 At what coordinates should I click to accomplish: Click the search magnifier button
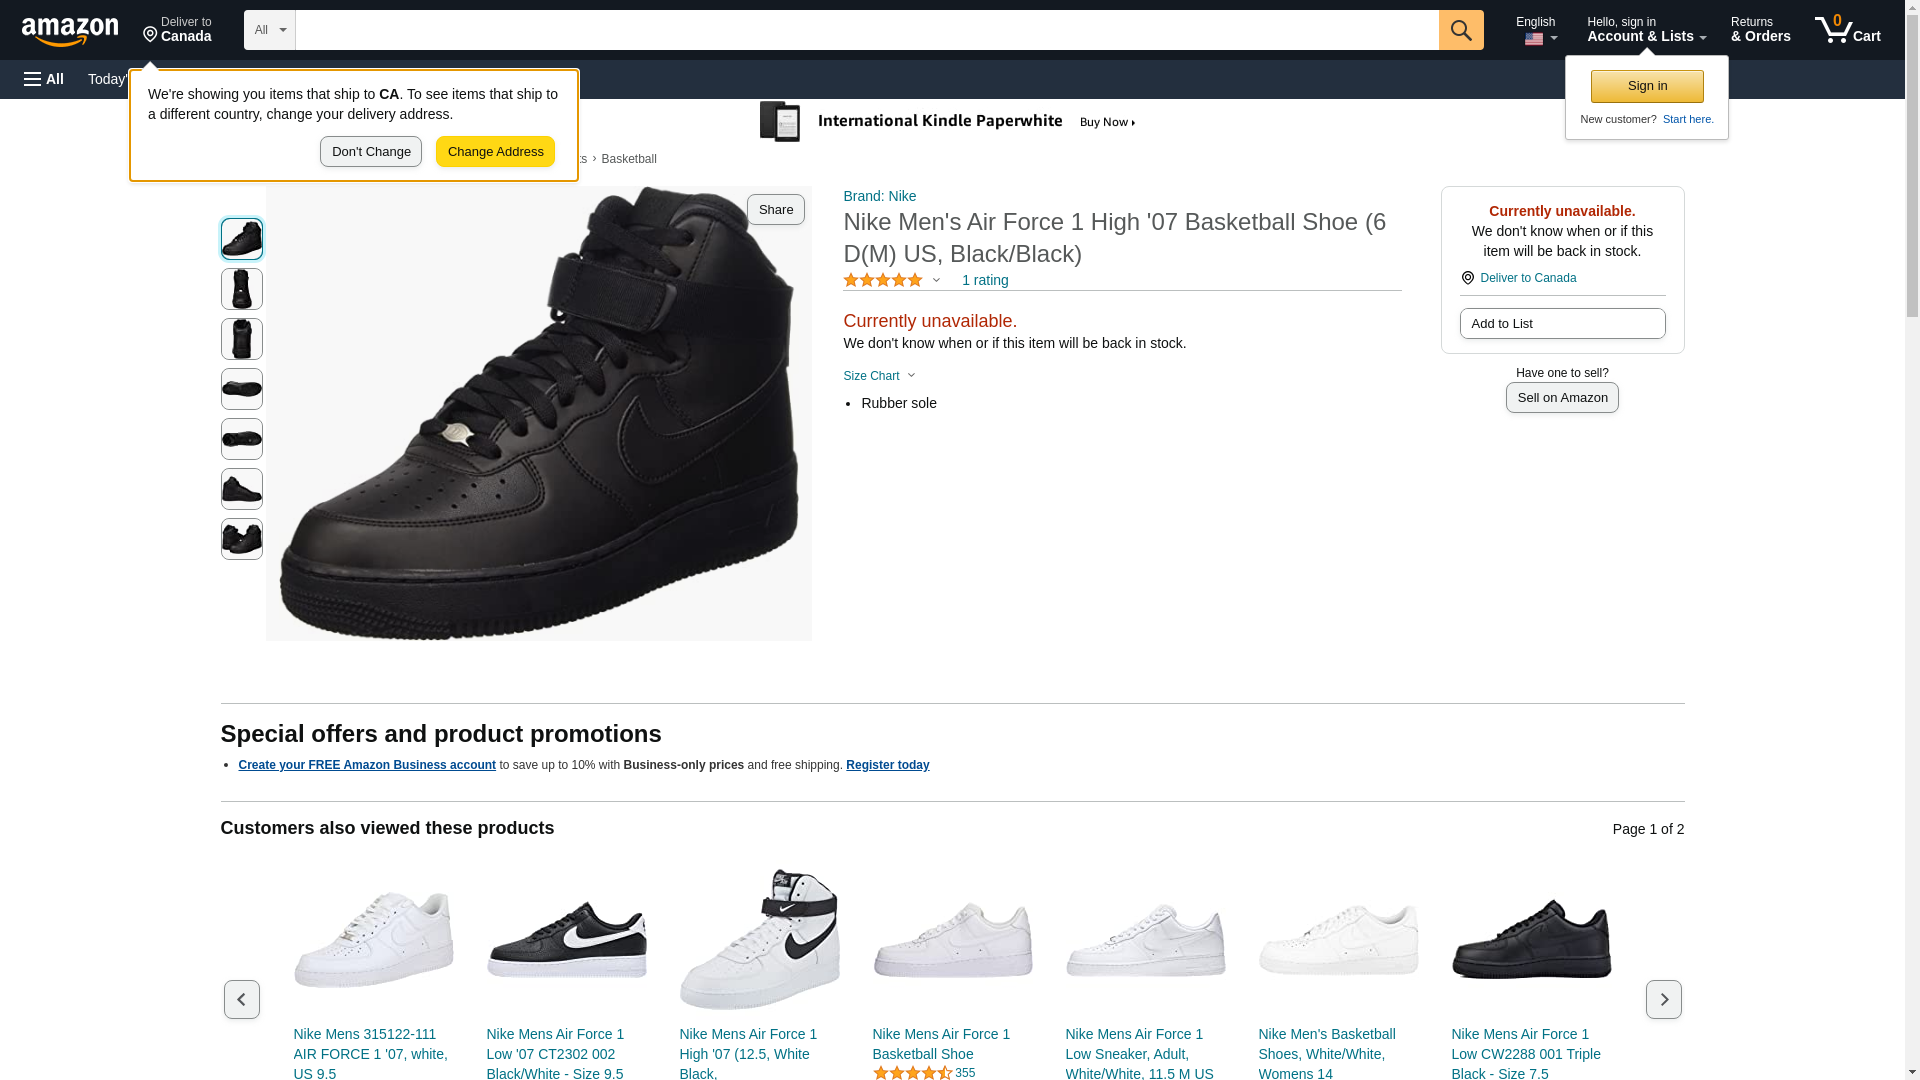tap(1461, 30)
